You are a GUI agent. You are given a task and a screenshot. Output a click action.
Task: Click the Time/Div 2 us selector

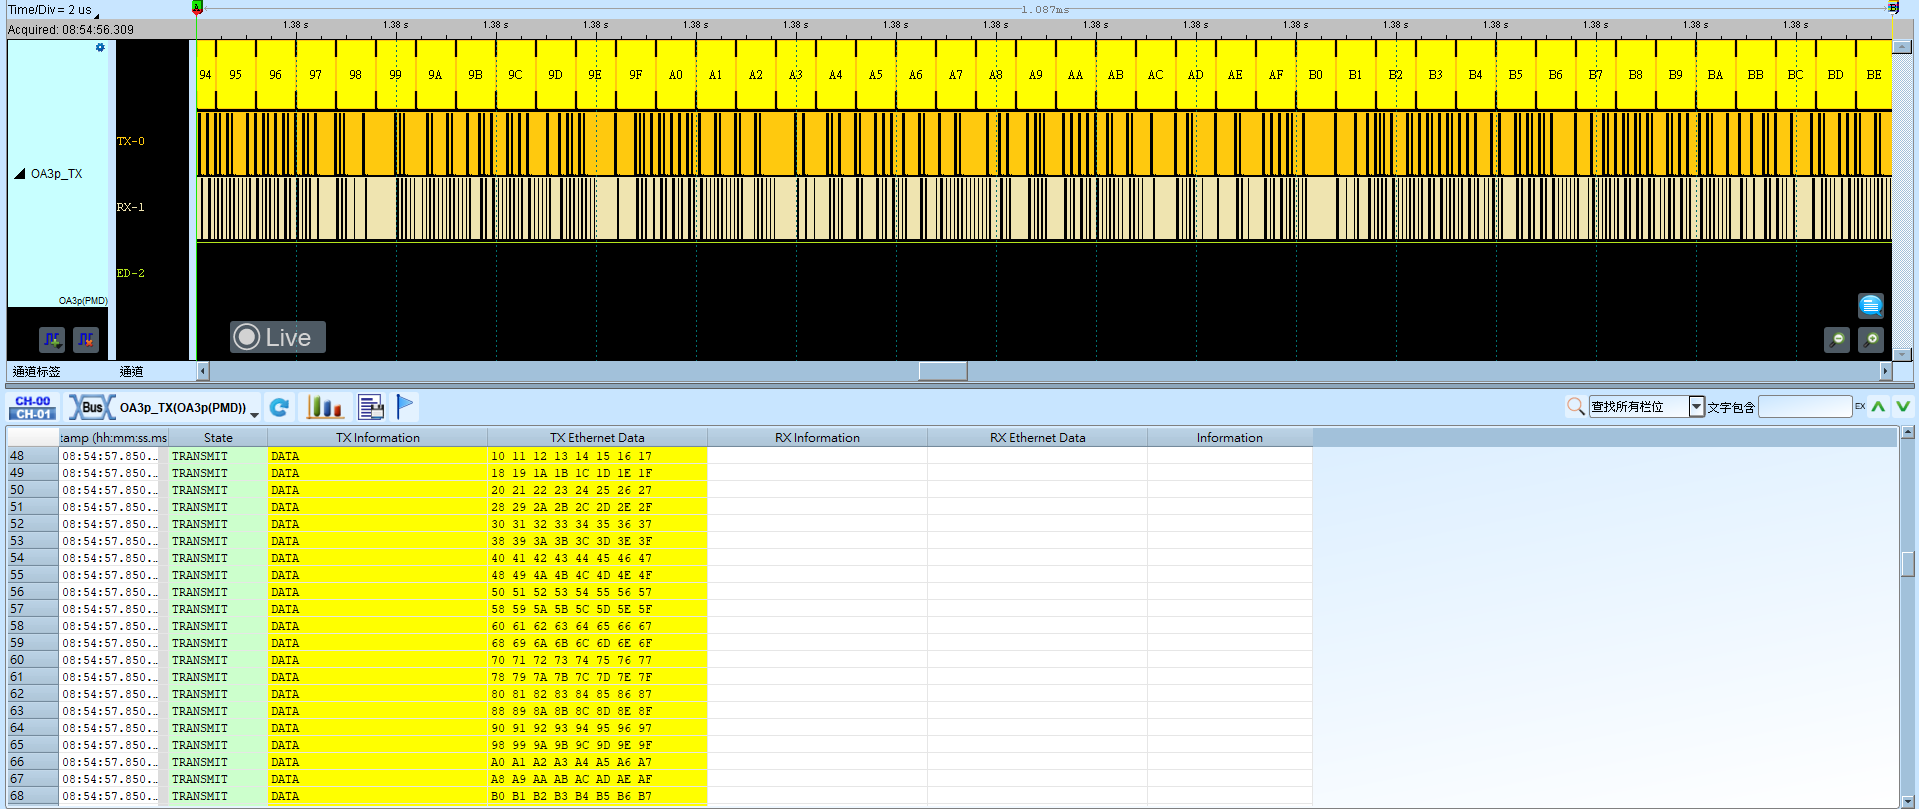52,10
